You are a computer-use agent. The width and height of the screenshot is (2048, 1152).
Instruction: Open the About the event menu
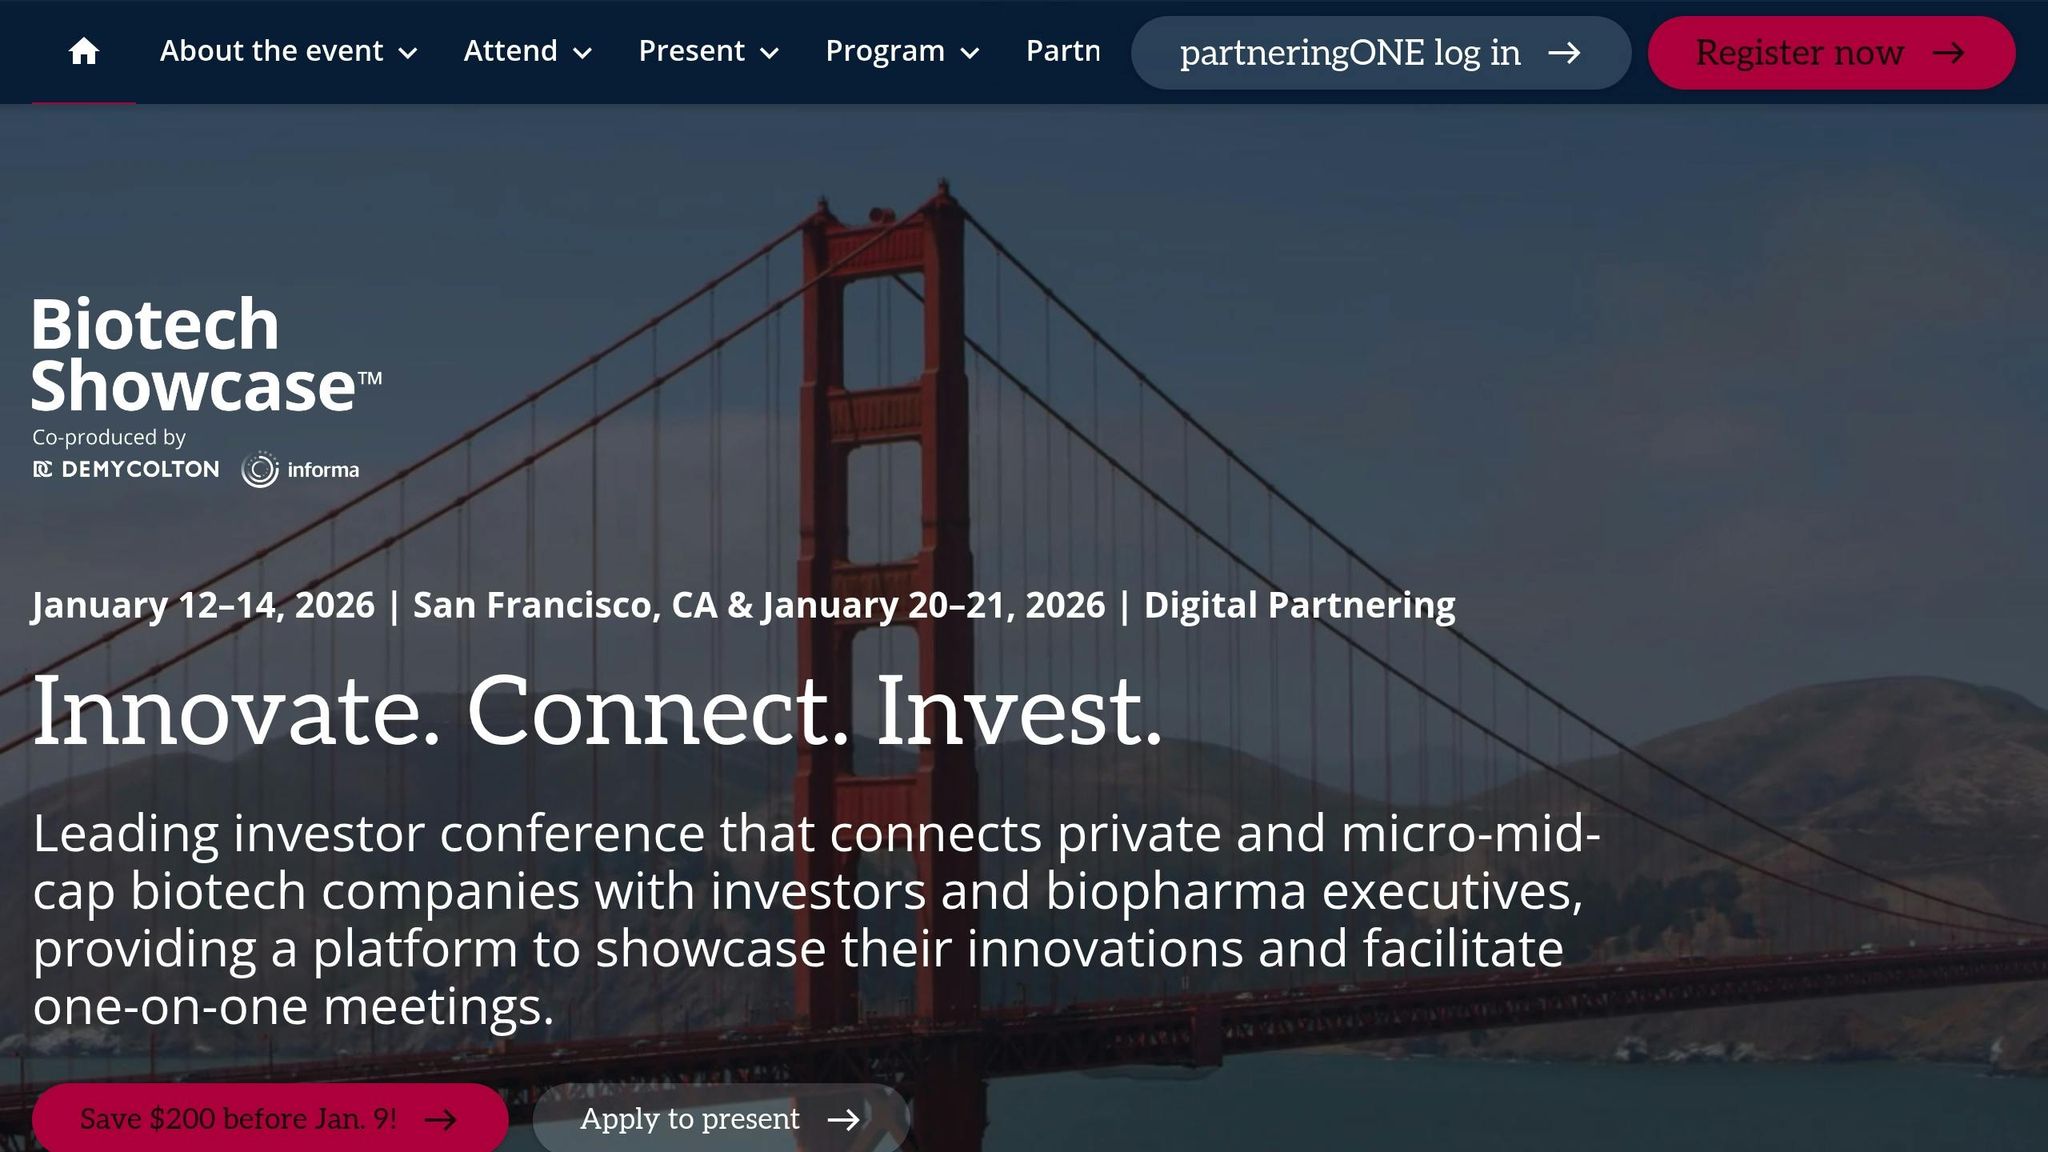271,51
